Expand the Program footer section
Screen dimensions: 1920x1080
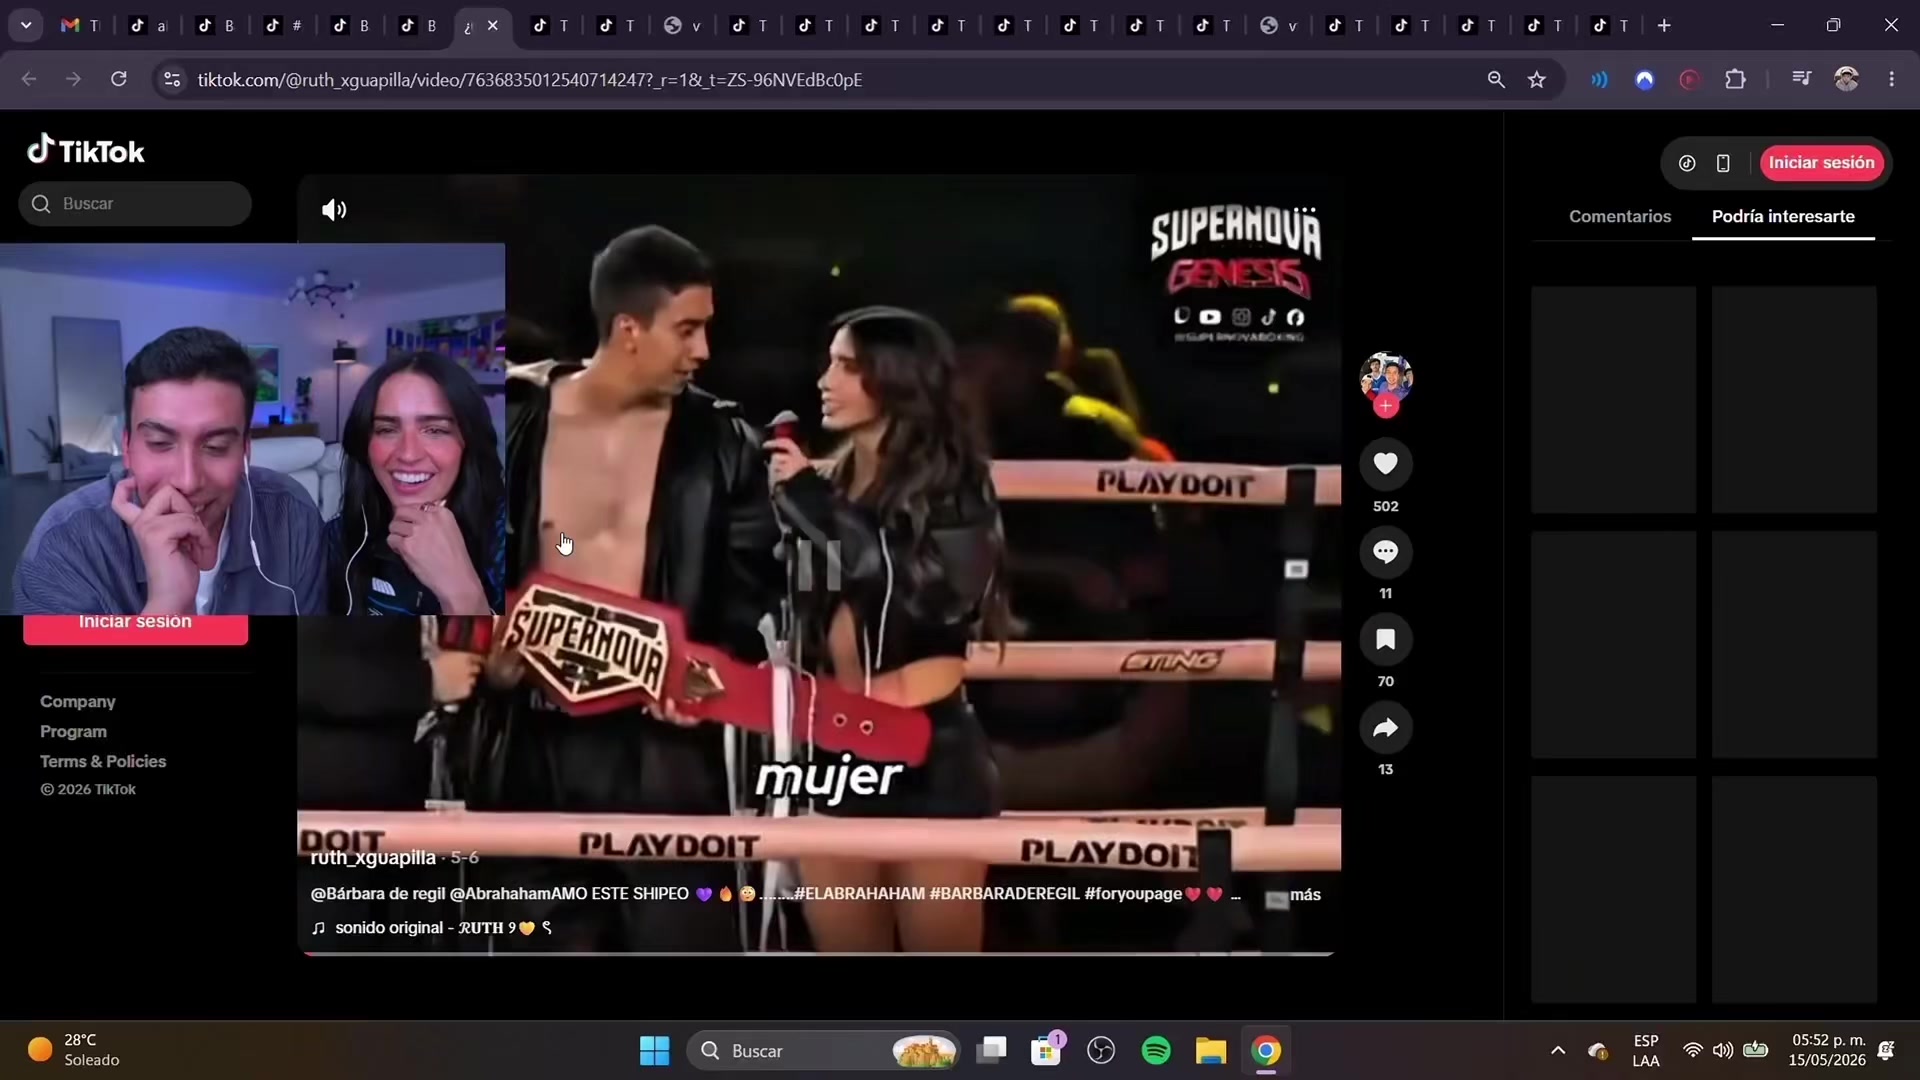tap(73, 732)
